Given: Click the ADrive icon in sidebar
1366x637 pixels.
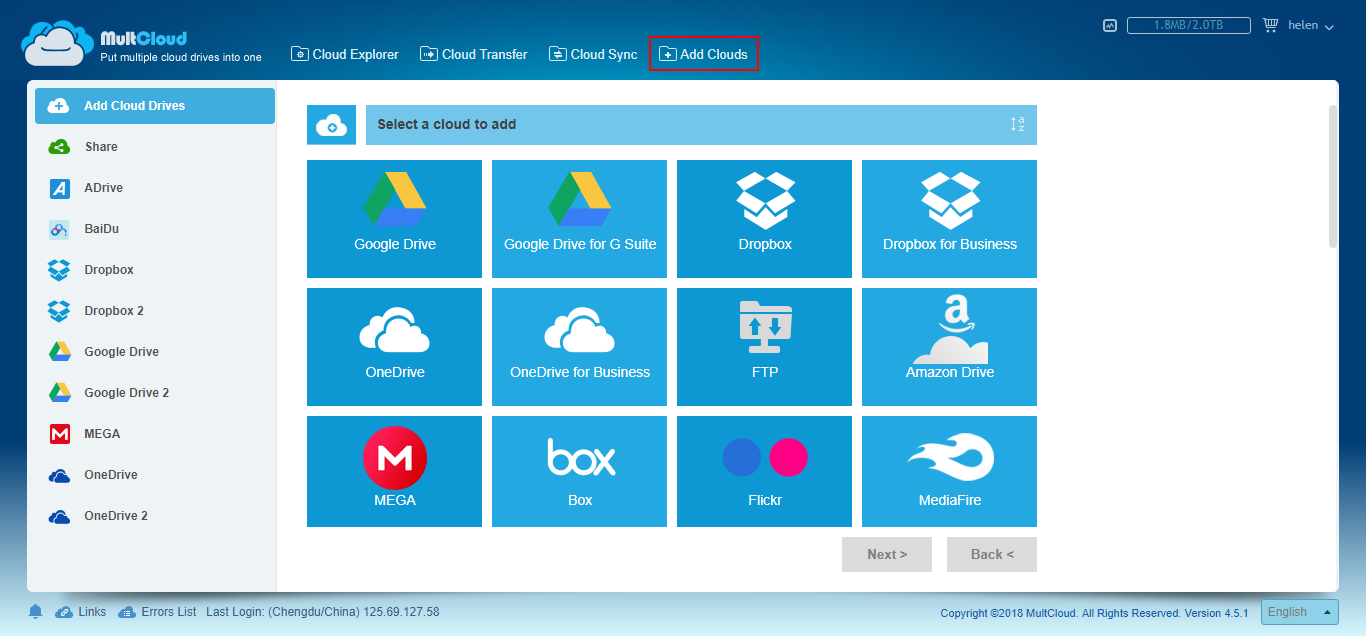Looking at the screenshot, I should click(x=59, y=188).
